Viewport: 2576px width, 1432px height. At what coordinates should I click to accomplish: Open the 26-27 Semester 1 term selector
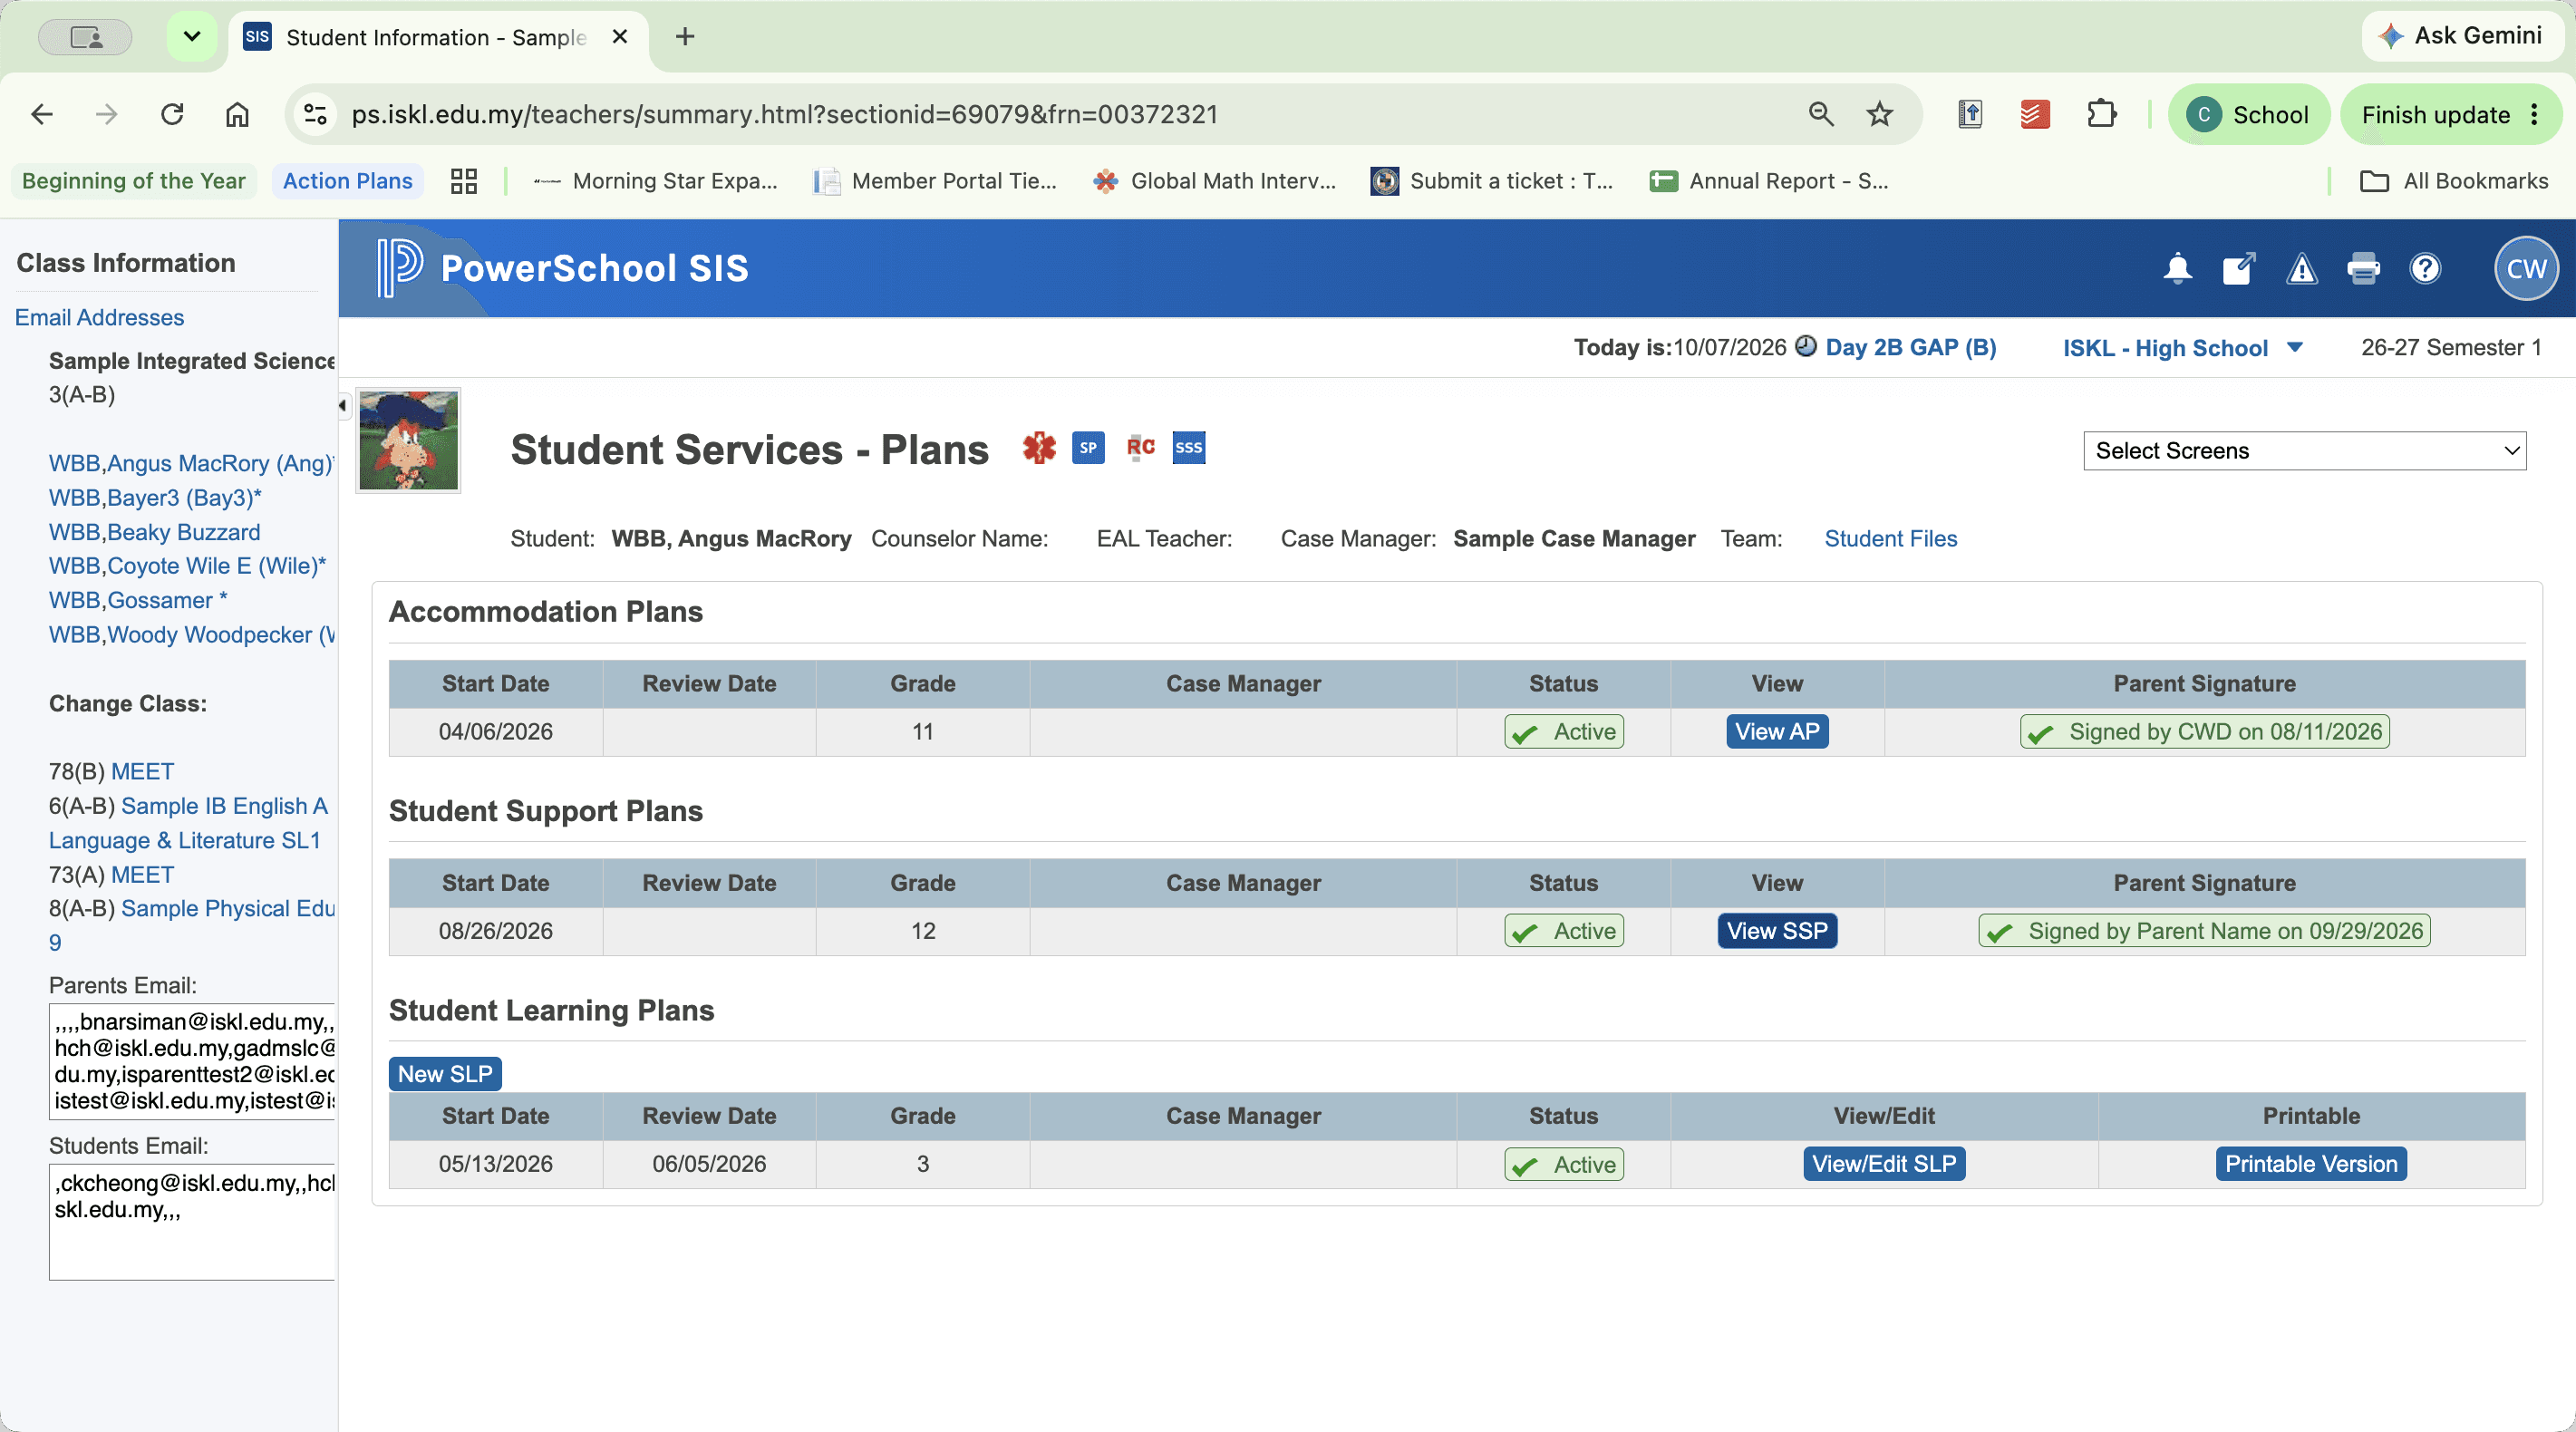click(x=2450, y=347)
